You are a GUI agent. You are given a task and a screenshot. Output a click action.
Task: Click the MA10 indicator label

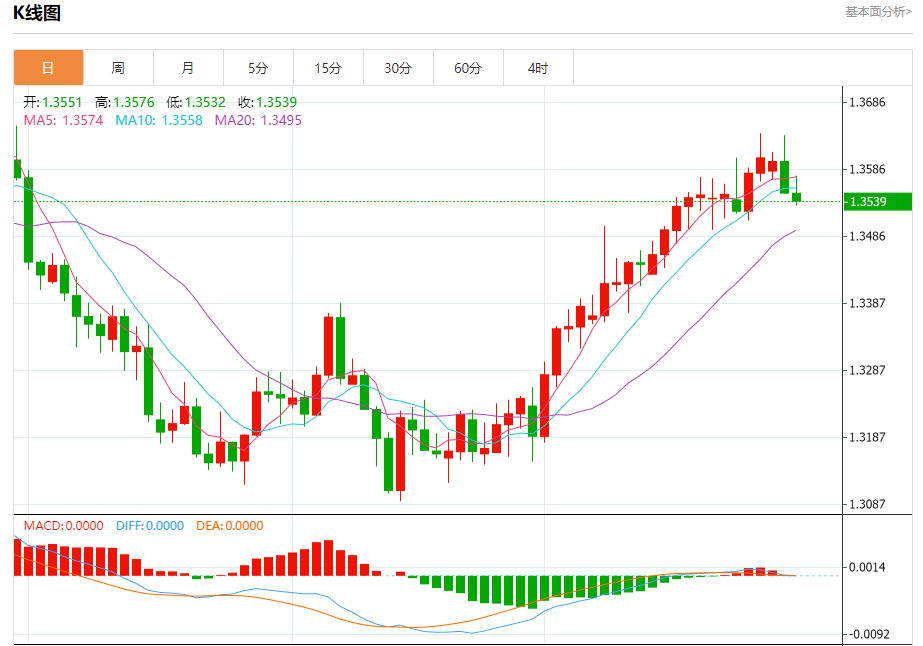(x=159, y=120)
